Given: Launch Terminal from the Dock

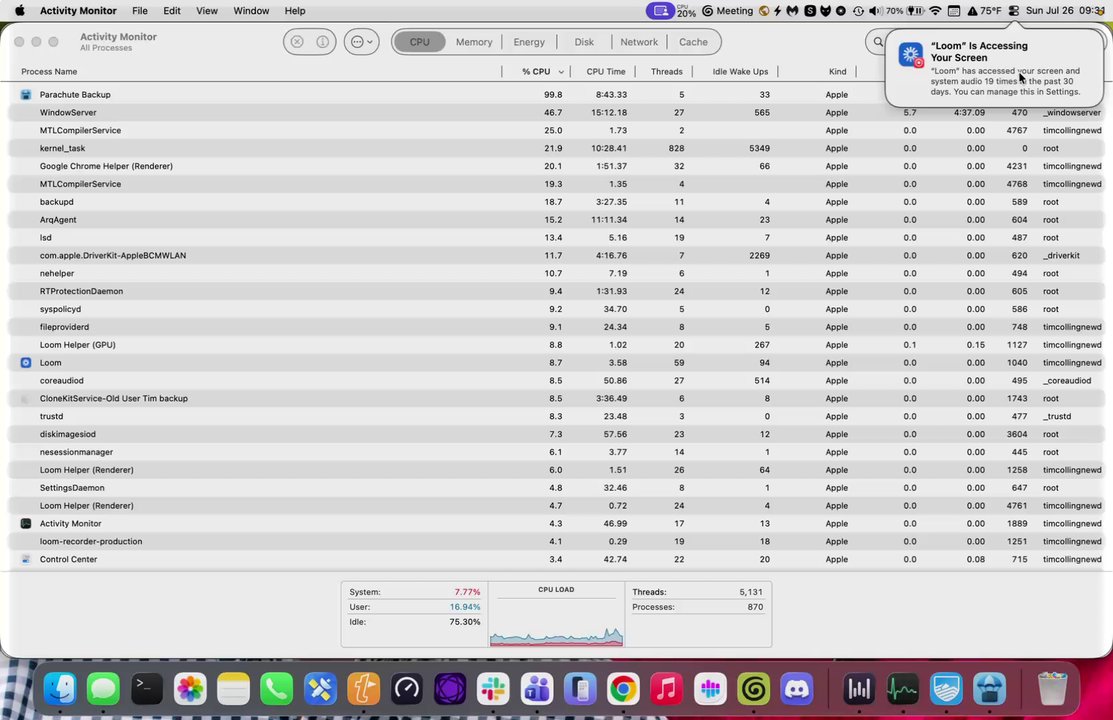Looking at the screenshot, I should [147, 689].
